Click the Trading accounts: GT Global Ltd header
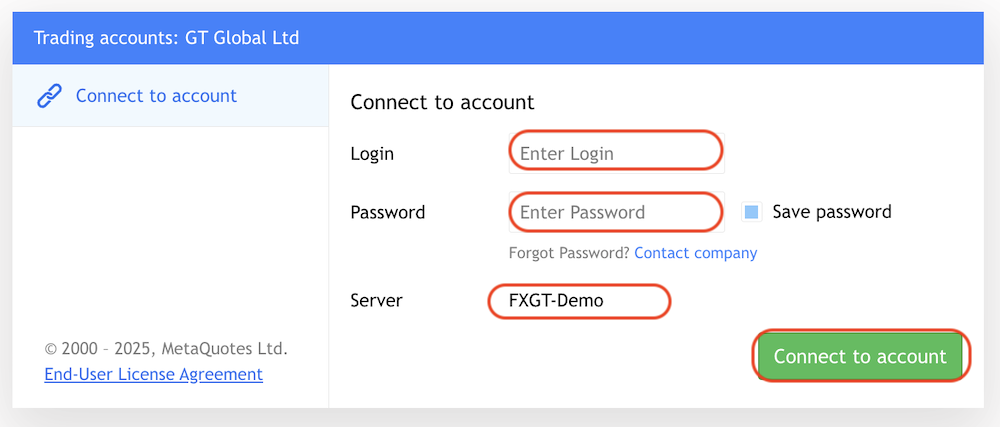Image resolution: width=1000 pixels, height=427 pixels. tap(166, 38)
